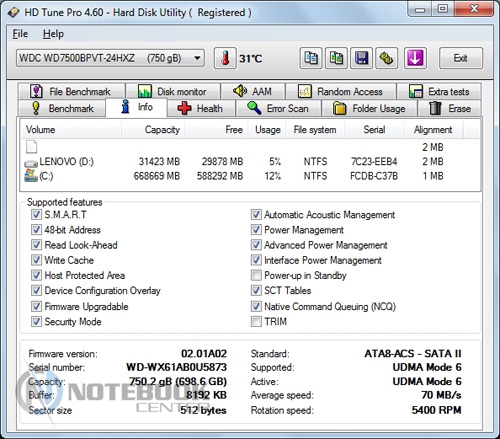The width and height of the screenshot is (500, 439).
Task: Sort by the Capacity column header
Action: point(153,129)
